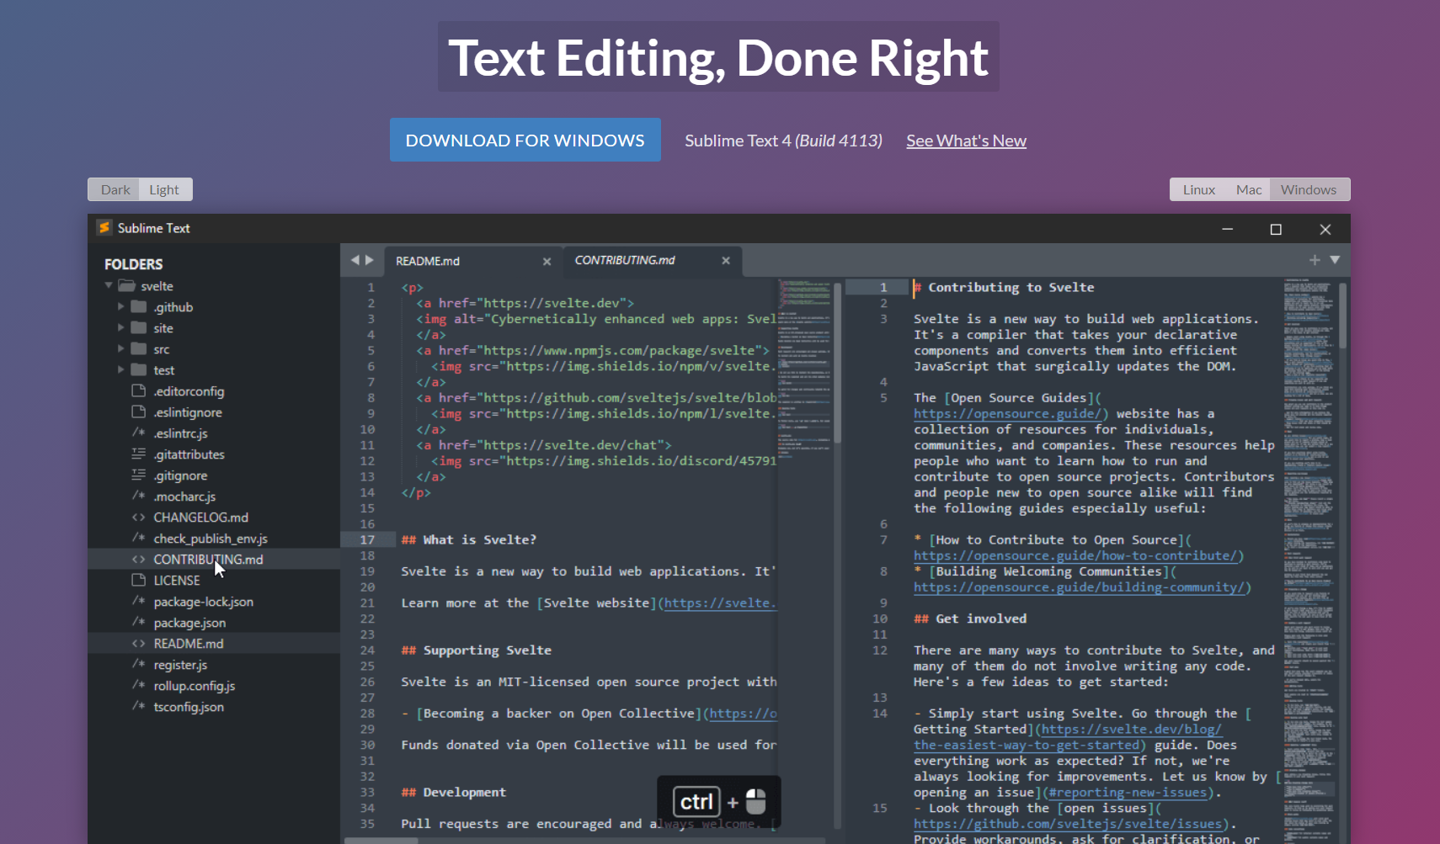Click the right pane vertical scrollbar
This screenshot has width=1440, height=844.
pyautogui.click(x=1343, y=316)
